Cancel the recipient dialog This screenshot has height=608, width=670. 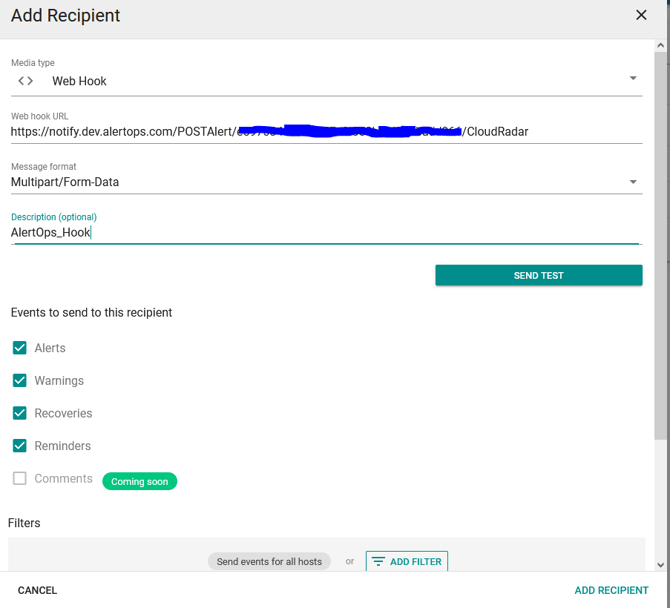point(38,590)
